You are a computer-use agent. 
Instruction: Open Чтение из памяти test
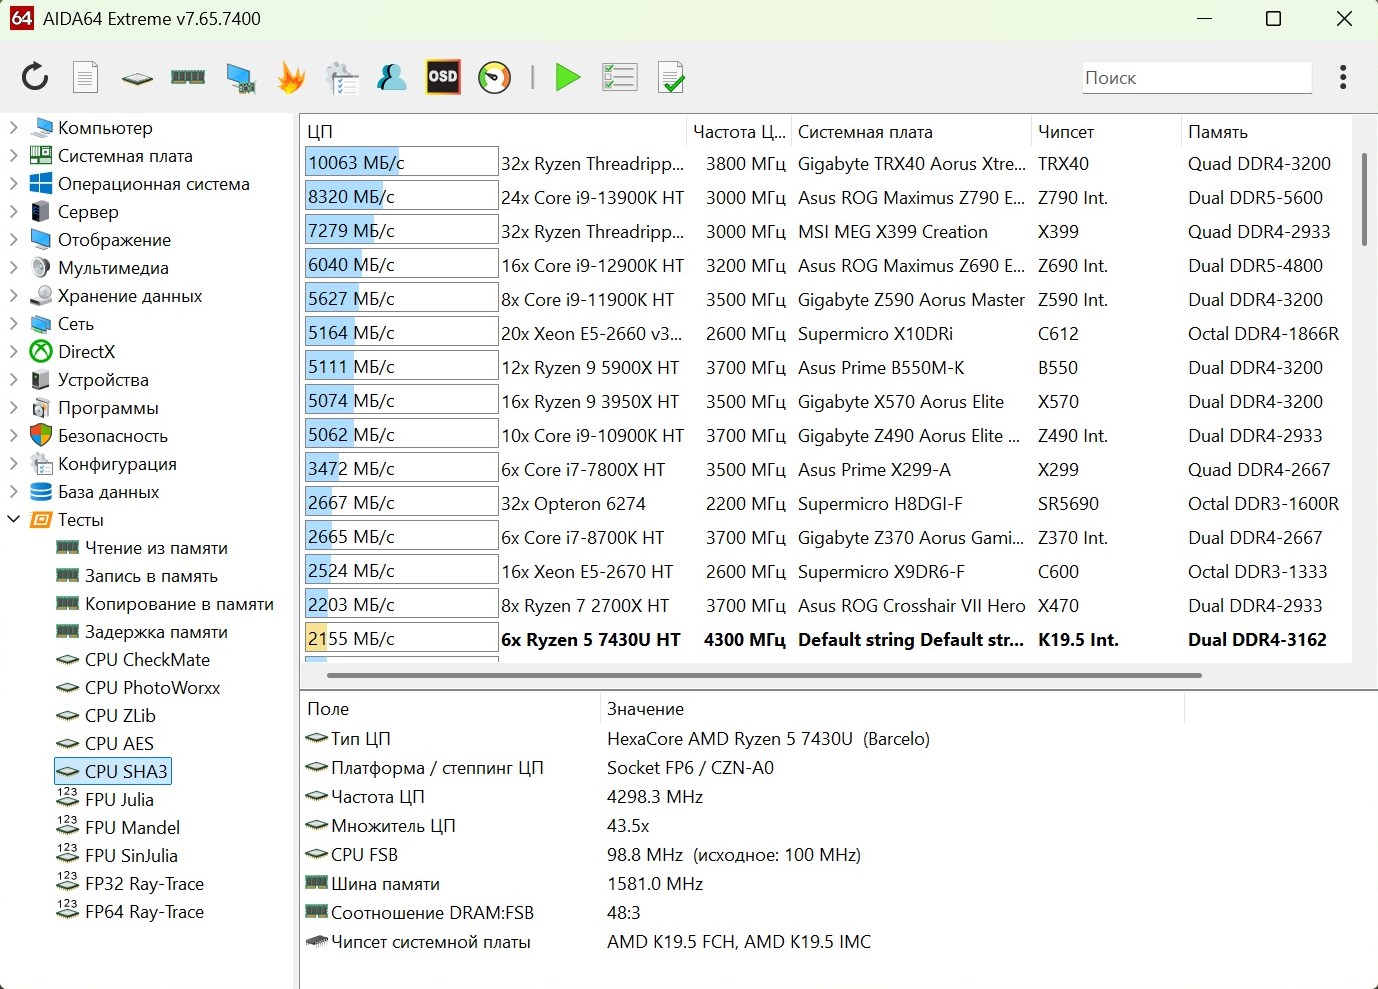point(156,548)
